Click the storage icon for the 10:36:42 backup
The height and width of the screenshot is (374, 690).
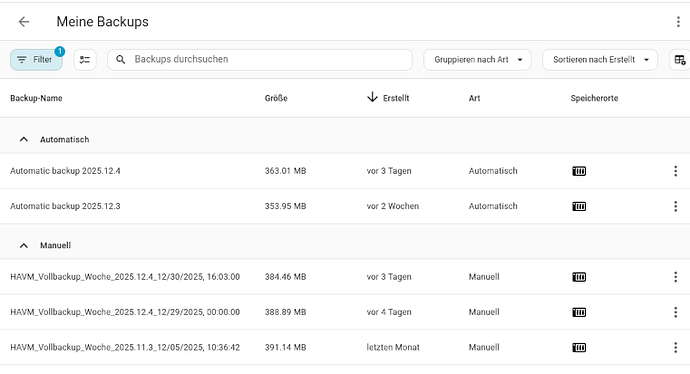(579, 347)
